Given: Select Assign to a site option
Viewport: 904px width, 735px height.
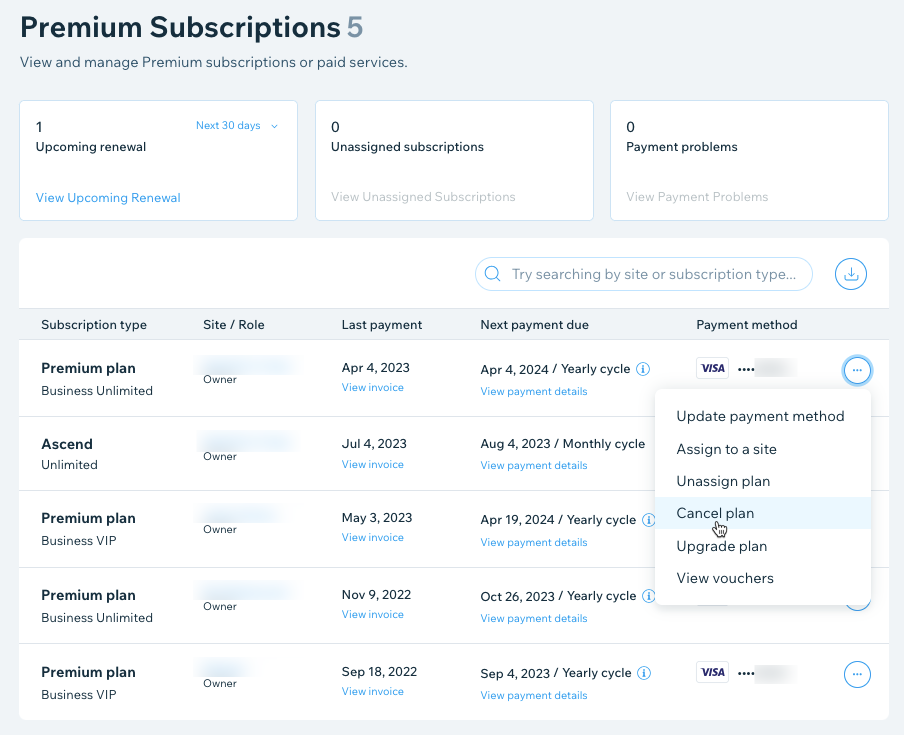Looking at the screenshot, I should coord(726,449).
